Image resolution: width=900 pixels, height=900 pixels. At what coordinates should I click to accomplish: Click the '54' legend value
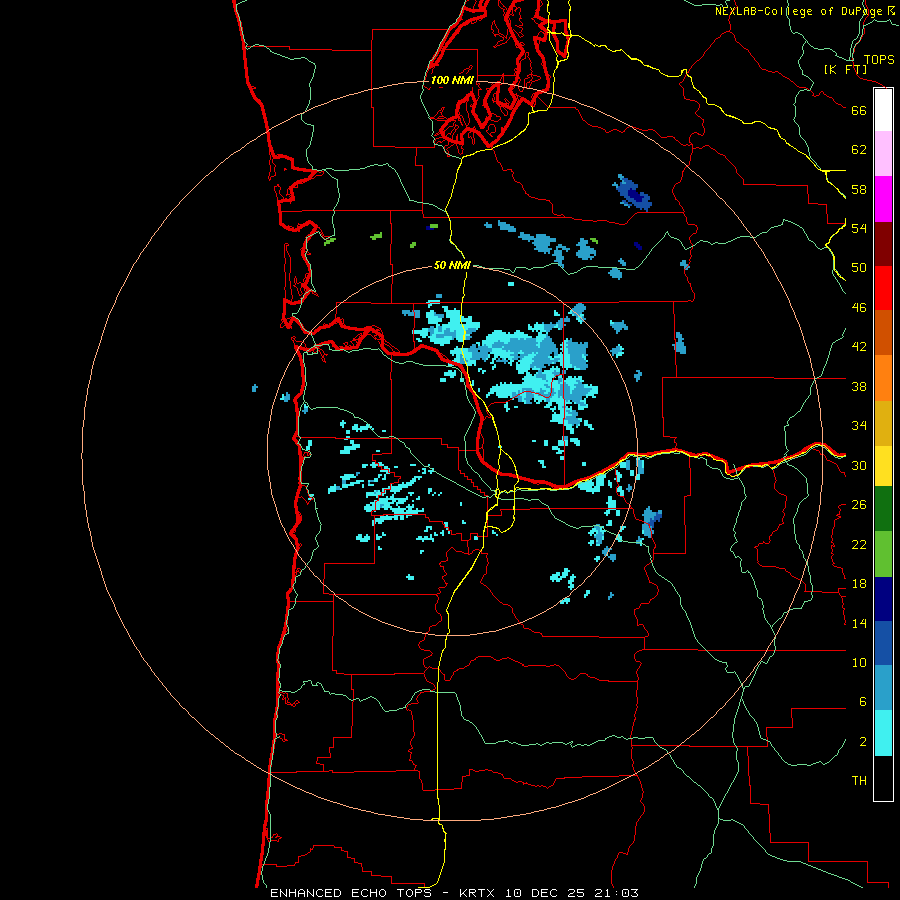point(859,228)
